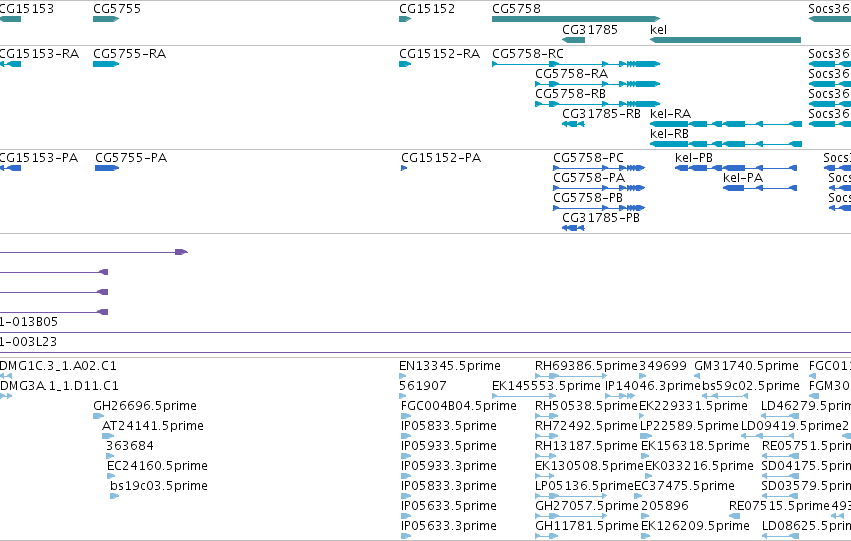Click EST GH26696.5prime
The image size is (851, 541).
[145, 406]
